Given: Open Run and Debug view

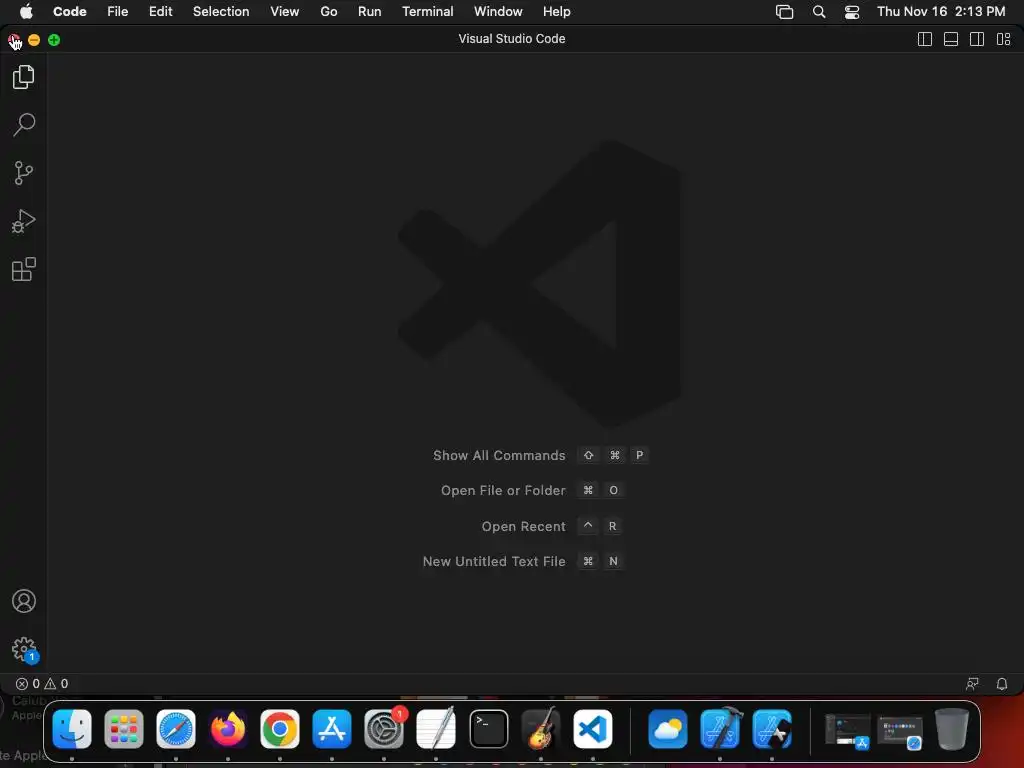Looking at the screenshot, I should 24,221.
